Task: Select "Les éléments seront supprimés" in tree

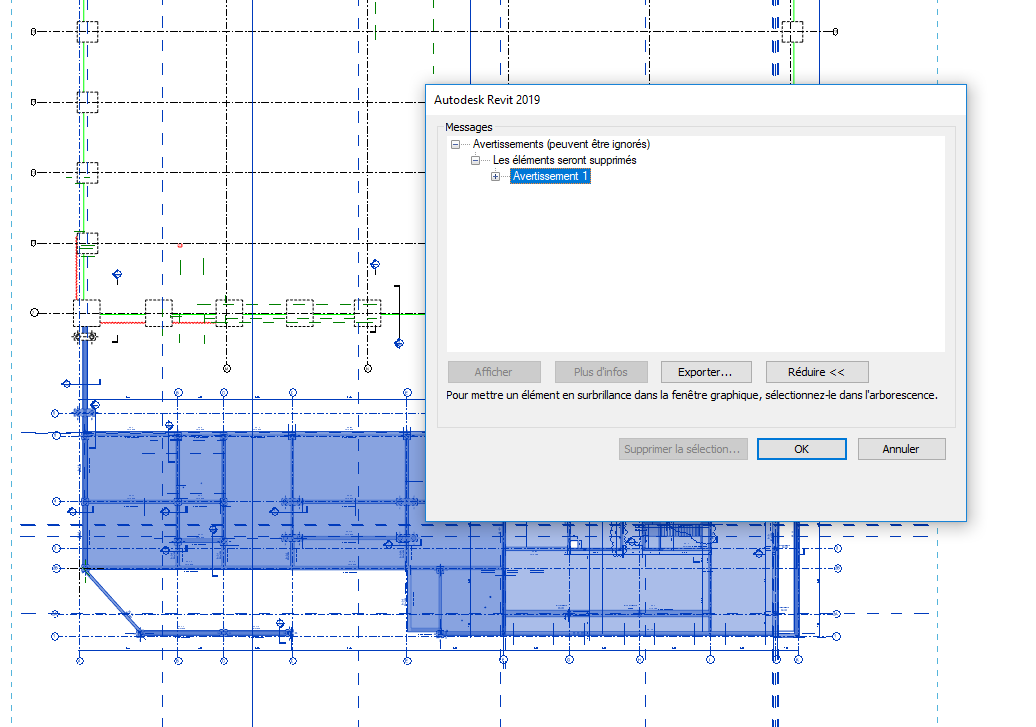Action: point(564,160)
